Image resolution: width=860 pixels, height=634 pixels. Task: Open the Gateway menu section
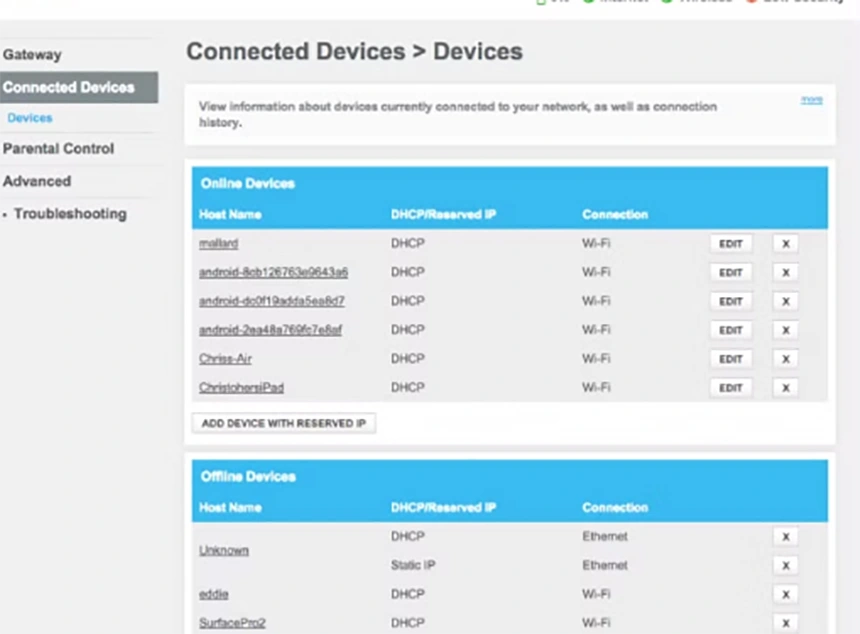coord(32,55)
